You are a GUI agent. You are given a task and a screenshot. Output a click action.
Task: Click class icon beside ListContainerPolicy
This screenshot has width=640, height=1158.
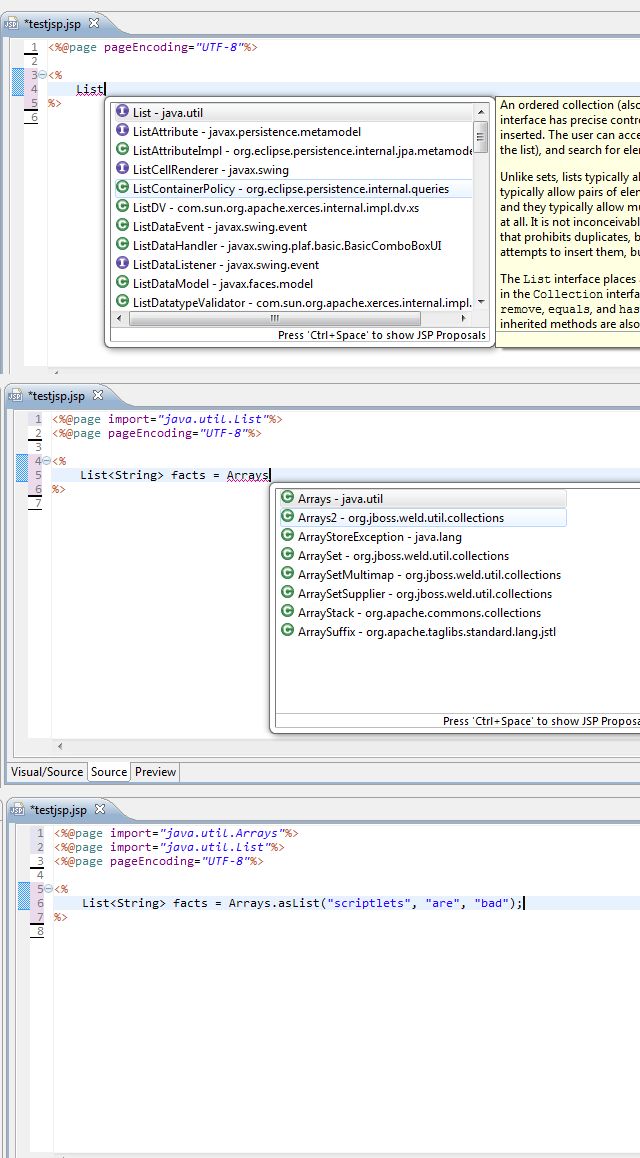123,188
